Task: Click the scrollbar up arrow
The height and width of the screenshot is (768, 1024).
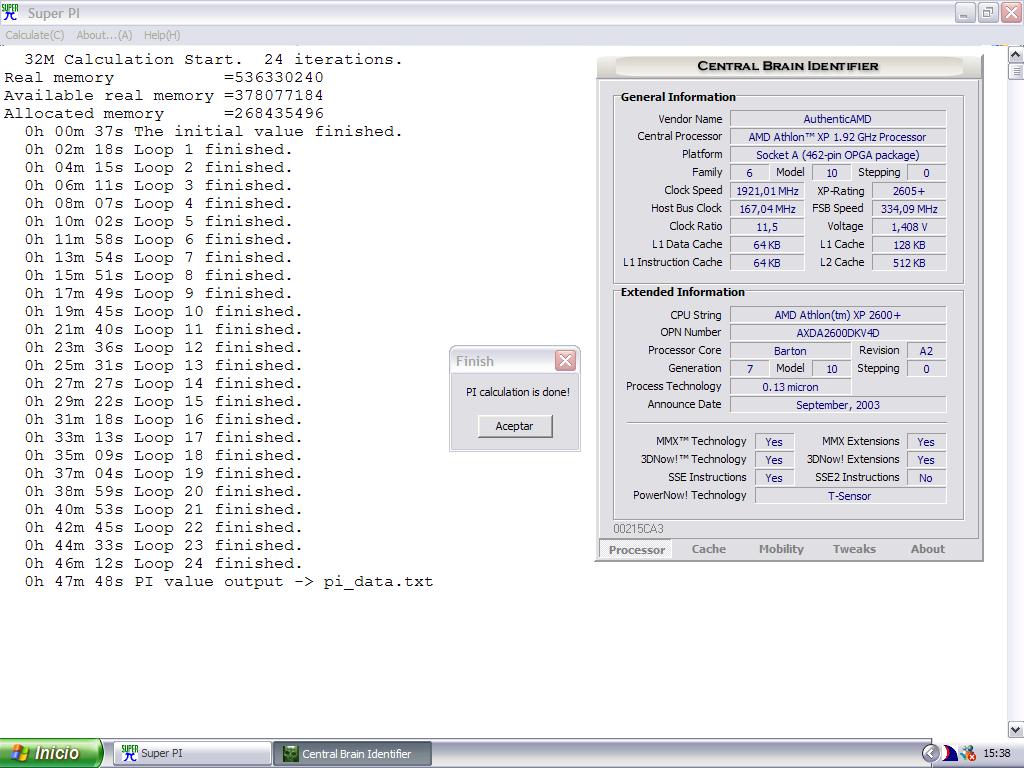Action: pyautogui.click(x=1016, y=55)
